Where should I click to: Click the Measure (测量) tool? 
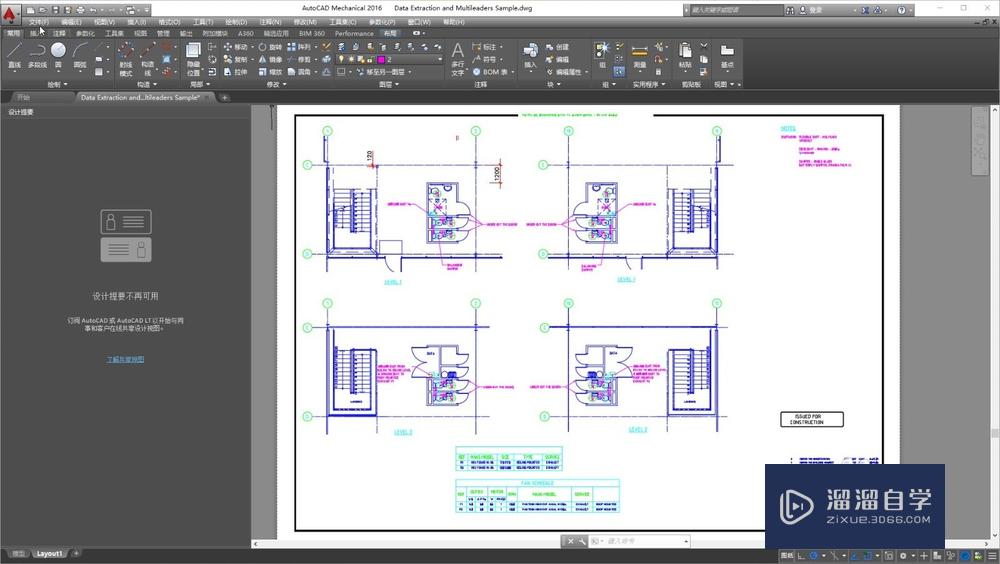[640, 56]
